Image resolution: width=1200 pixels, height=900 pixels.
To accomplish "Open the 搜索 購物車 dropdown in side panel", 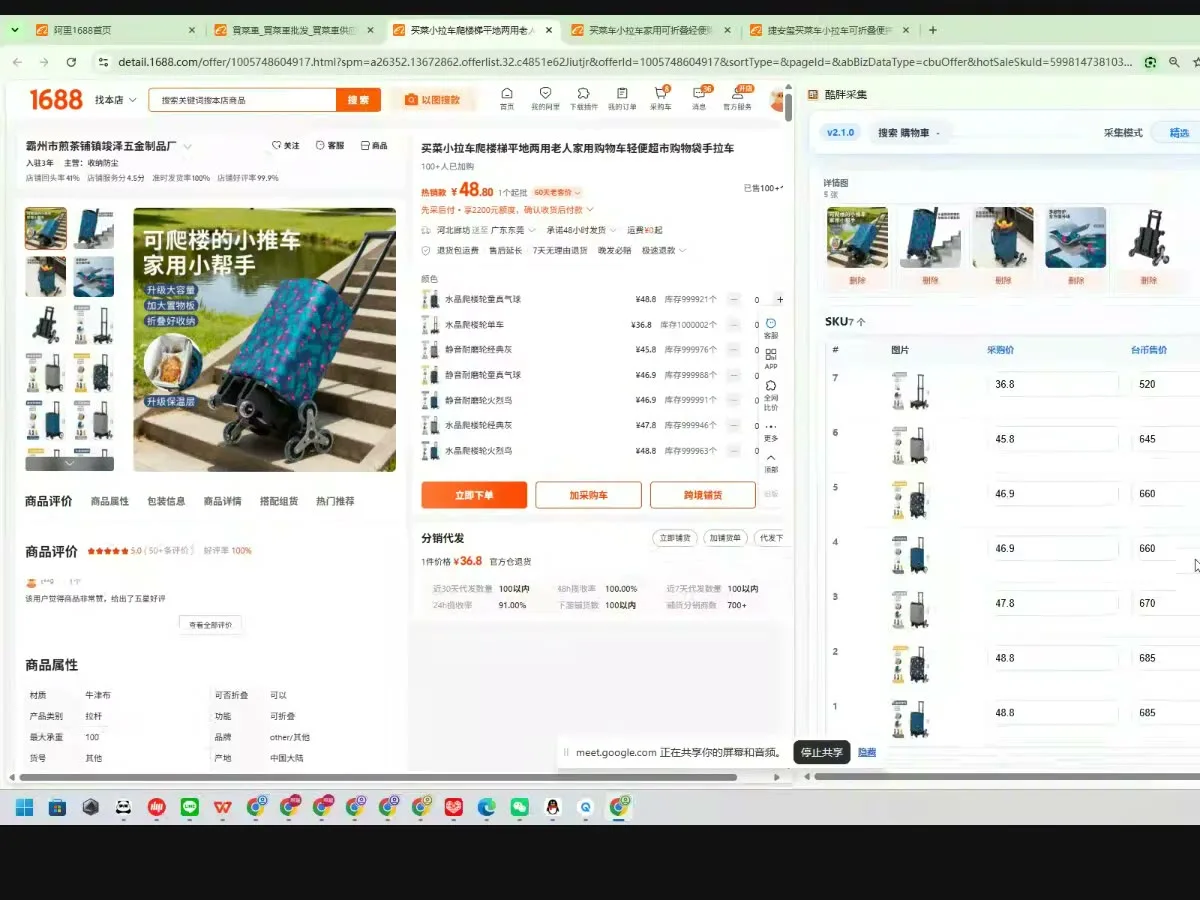I will pyautogui.click(x=910, y=132).
